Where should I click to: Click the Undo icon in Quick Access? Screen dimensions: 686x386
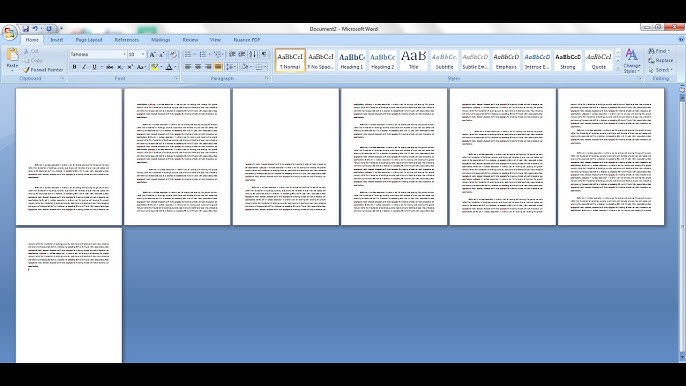pos(35,29)
